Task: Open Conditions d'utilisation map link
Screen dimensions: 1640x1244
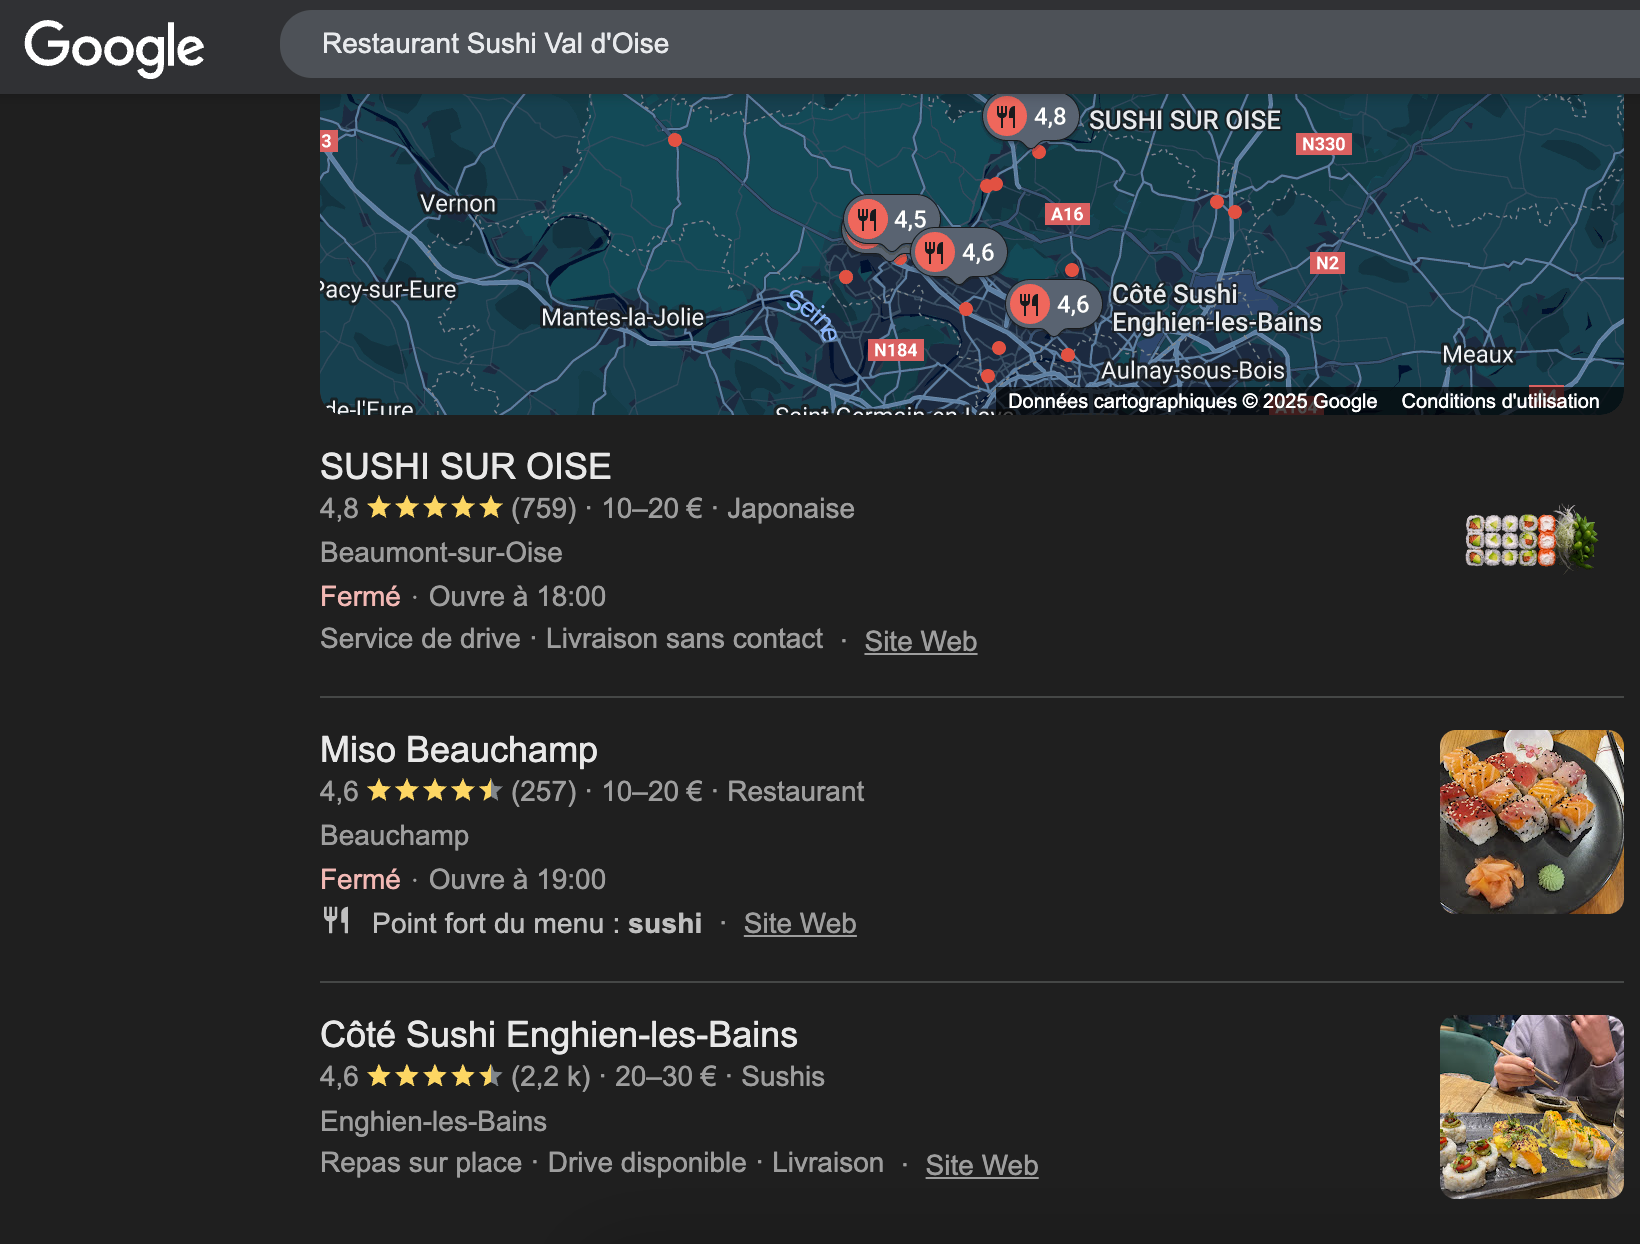Action: tap(1500, 401)
